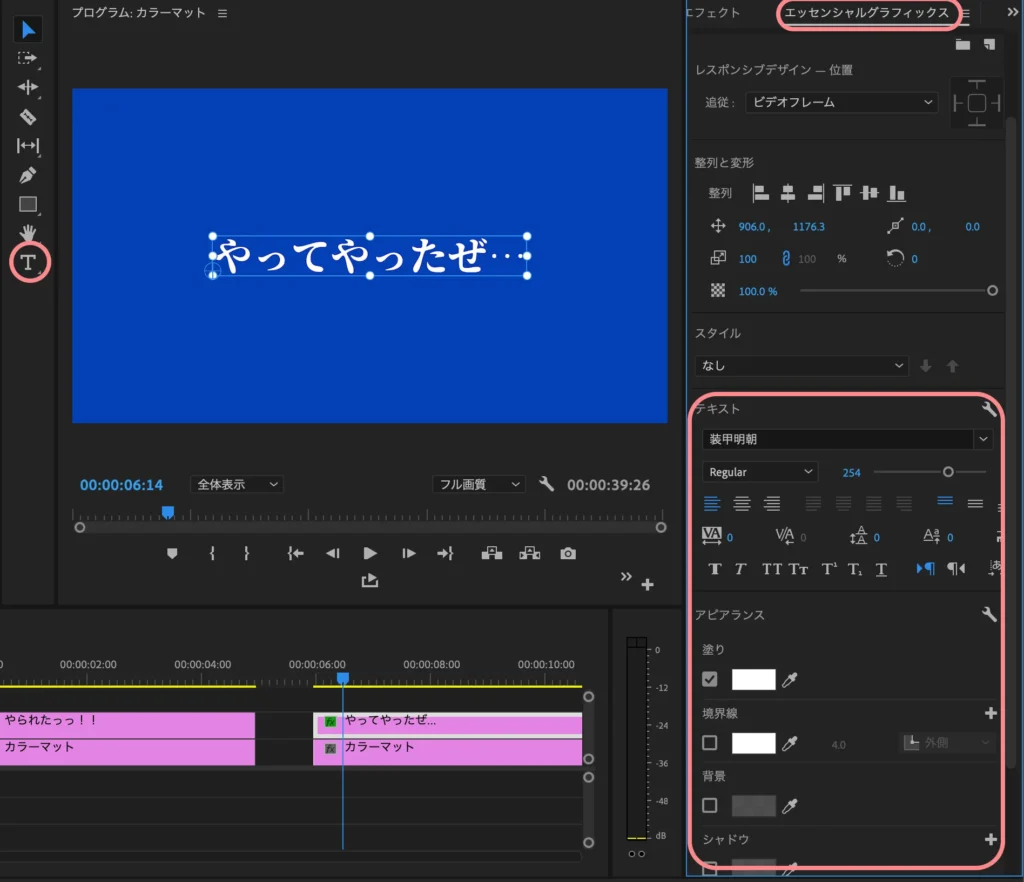This screenshot has width=1024, height=882.
Task: Open the Regular font style dropdown
Action: (759, 472)
